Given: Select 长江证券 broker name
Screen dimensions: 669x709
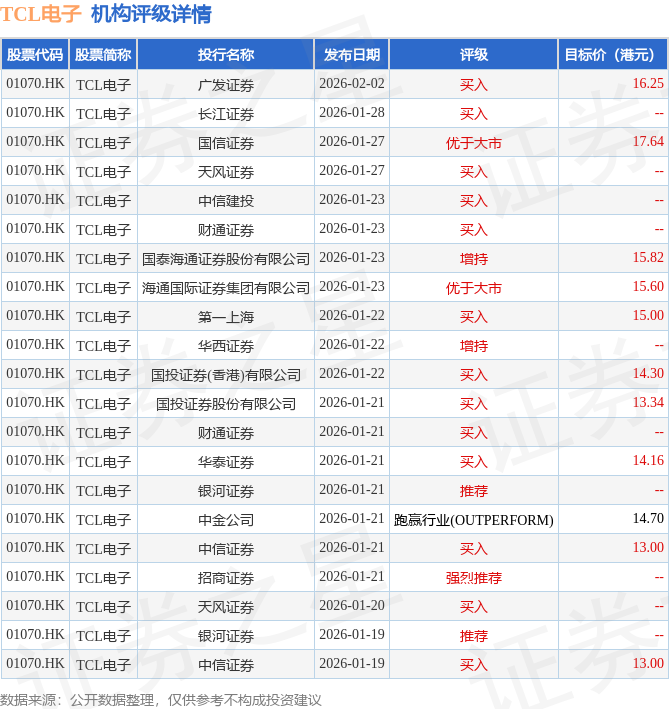Looking at the screenshot, I should tap(226, 113).
